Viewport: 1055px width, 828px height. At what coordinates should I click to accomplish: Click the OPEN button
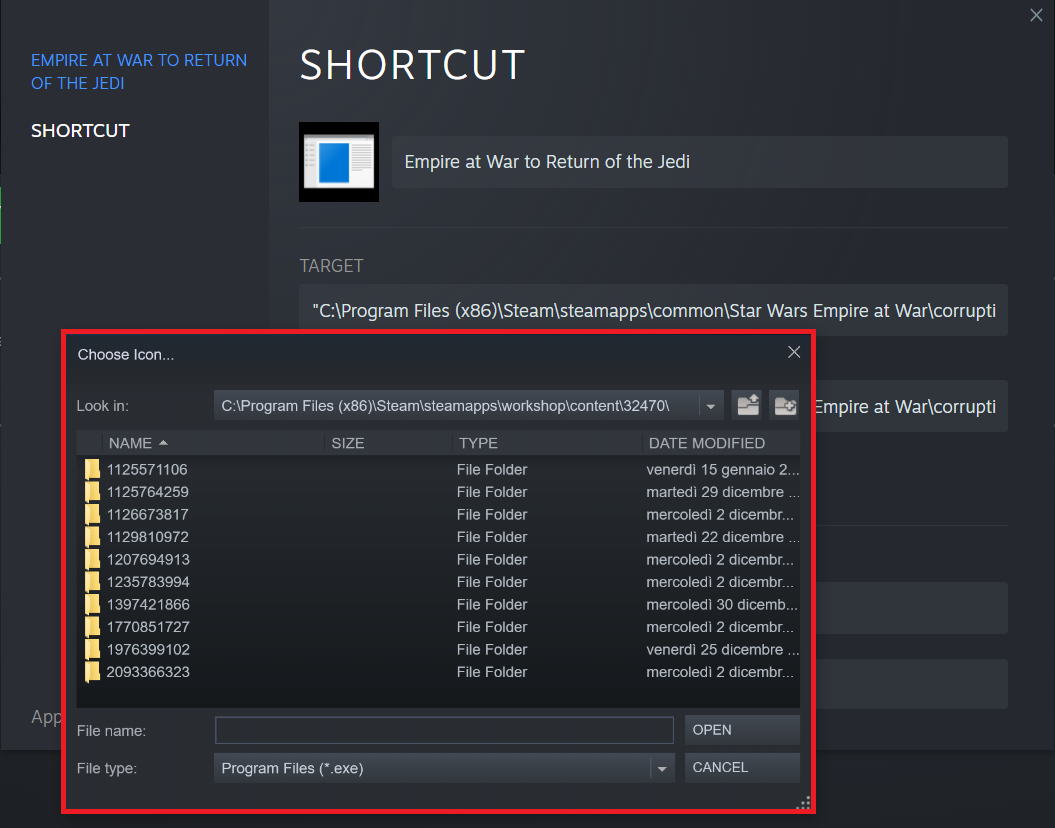[x=742, y=730]
